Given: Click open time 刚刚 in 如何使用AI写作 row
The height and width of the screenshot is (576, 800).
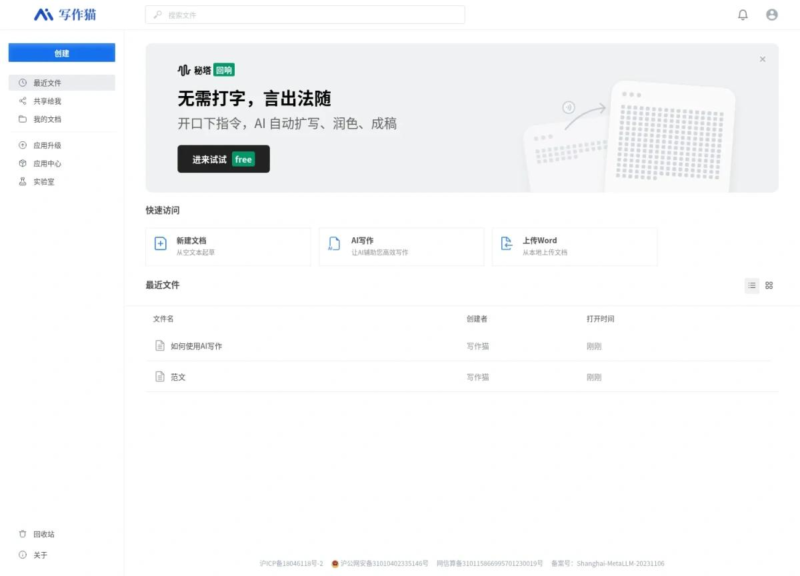Looking at the screenshot, I should click(594, 346).
